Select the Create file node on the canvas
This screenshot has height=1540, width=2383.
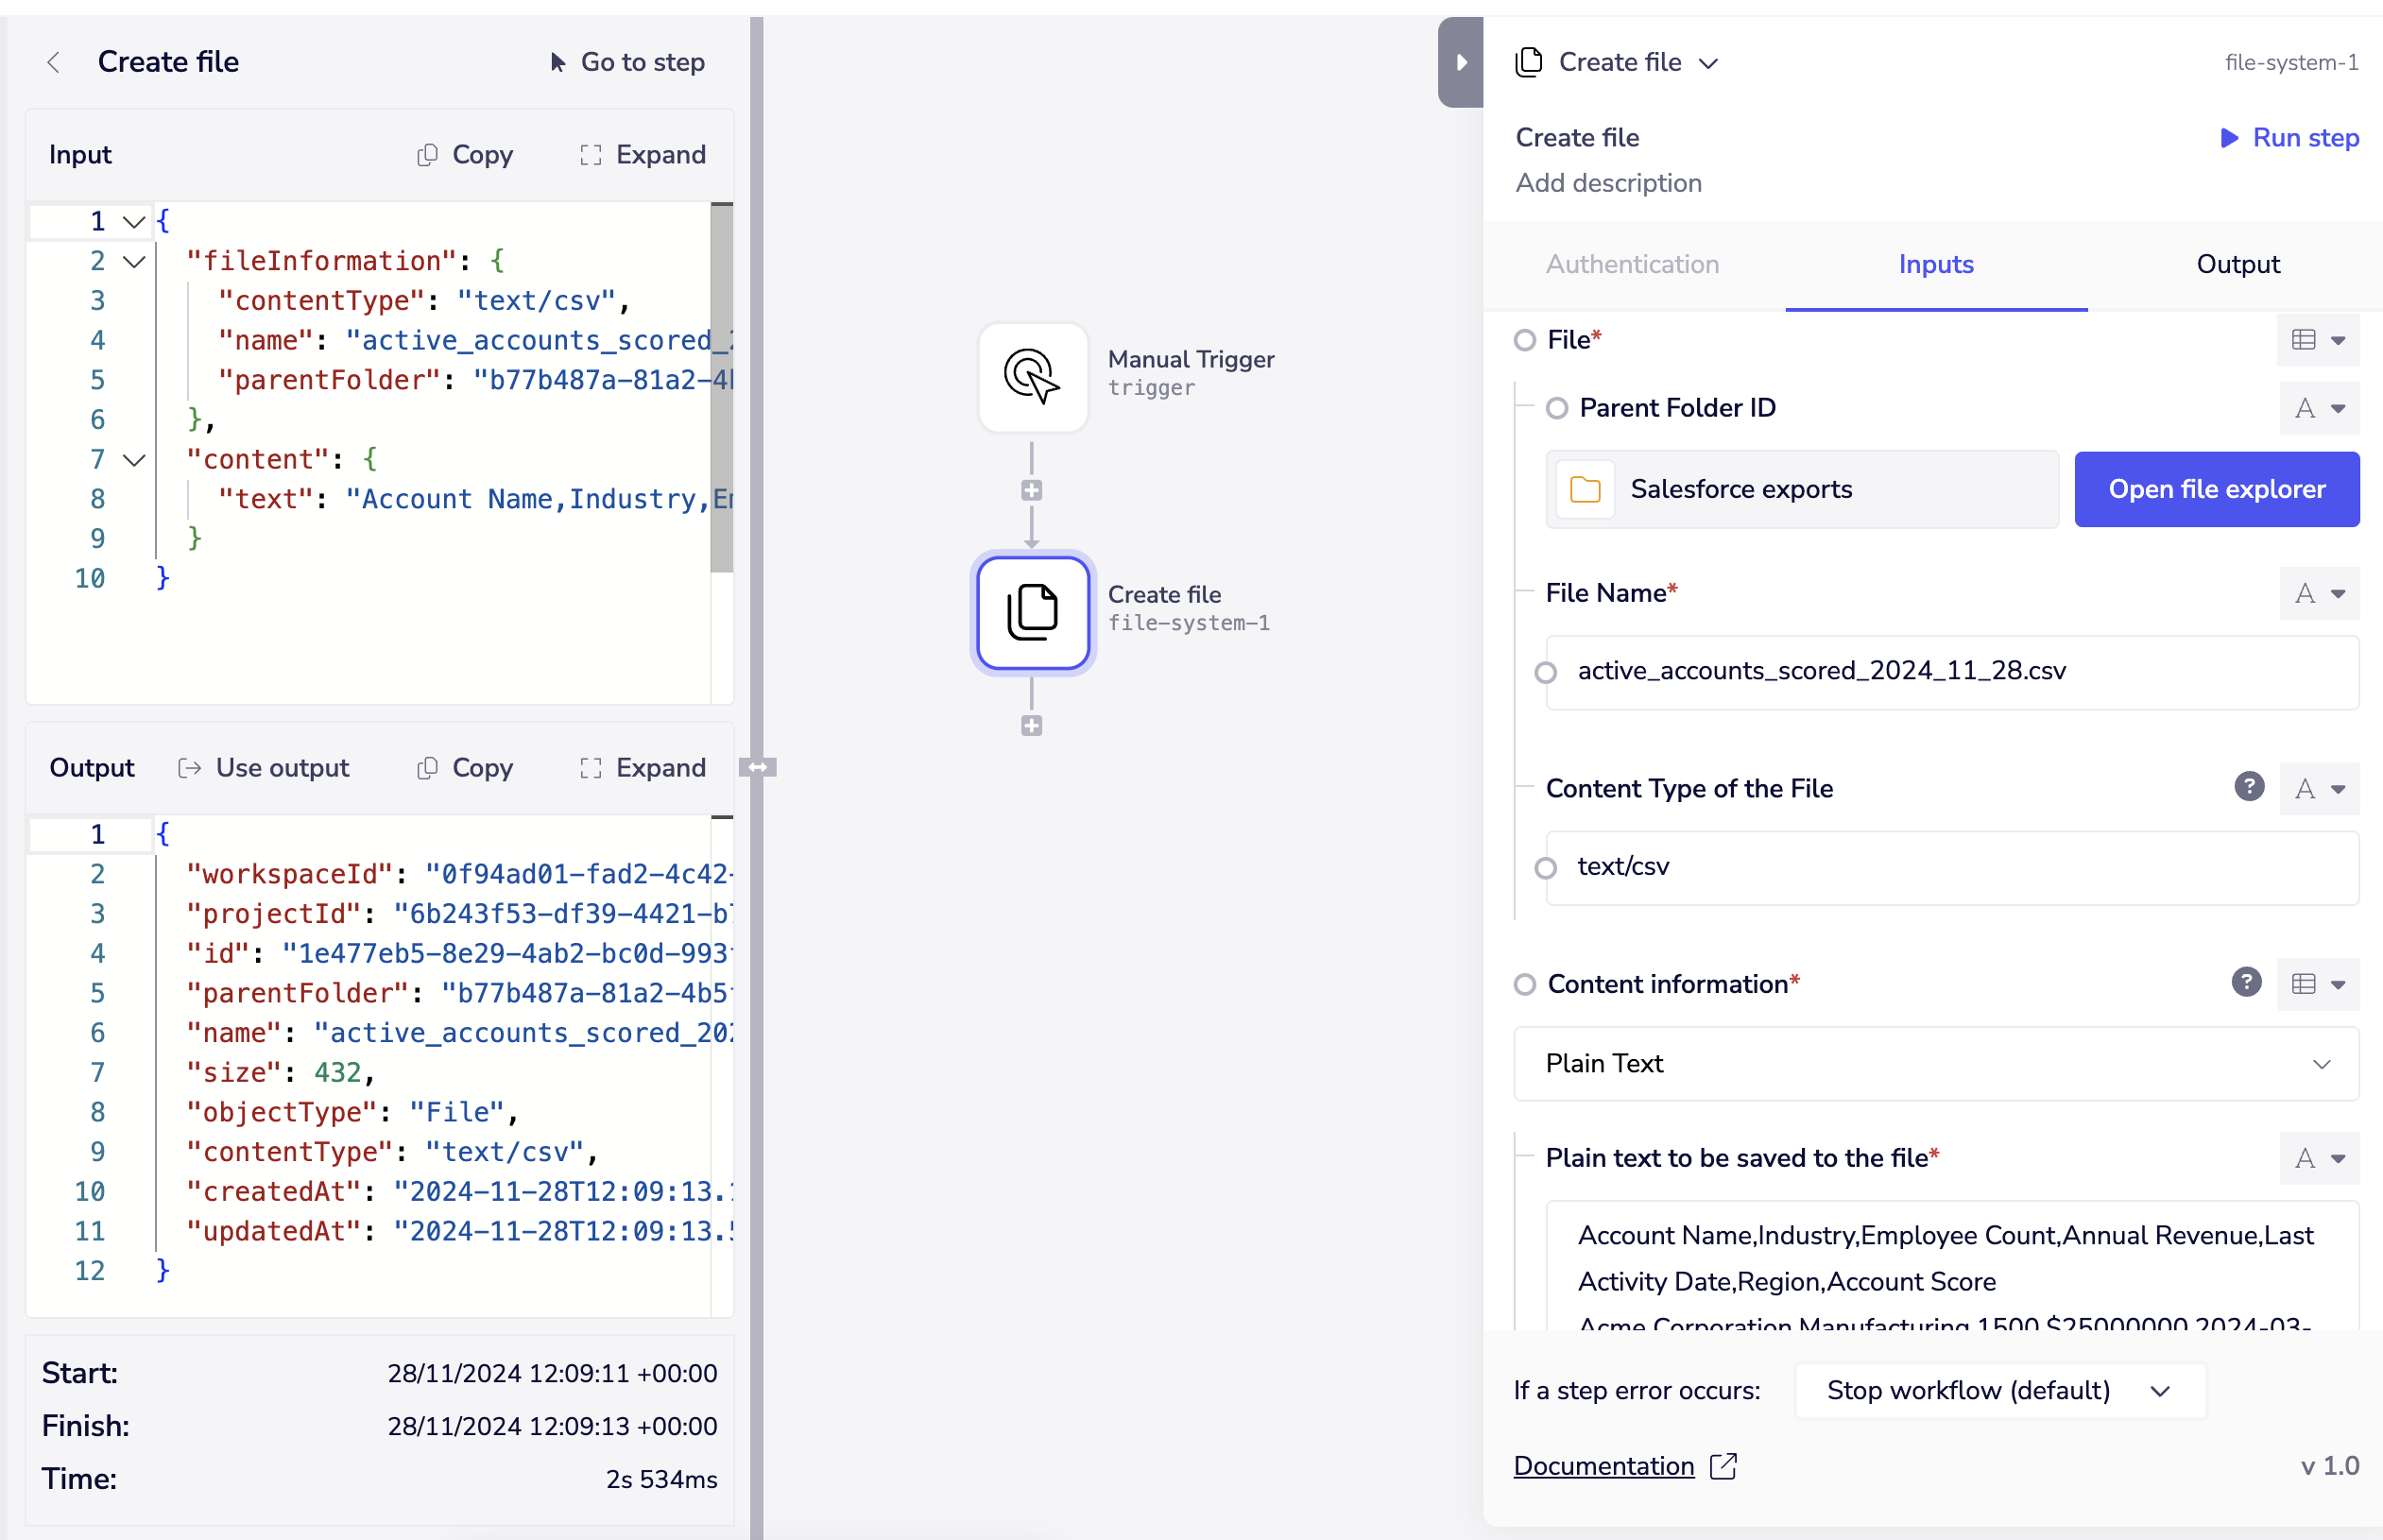click(x=1032, y=613)
